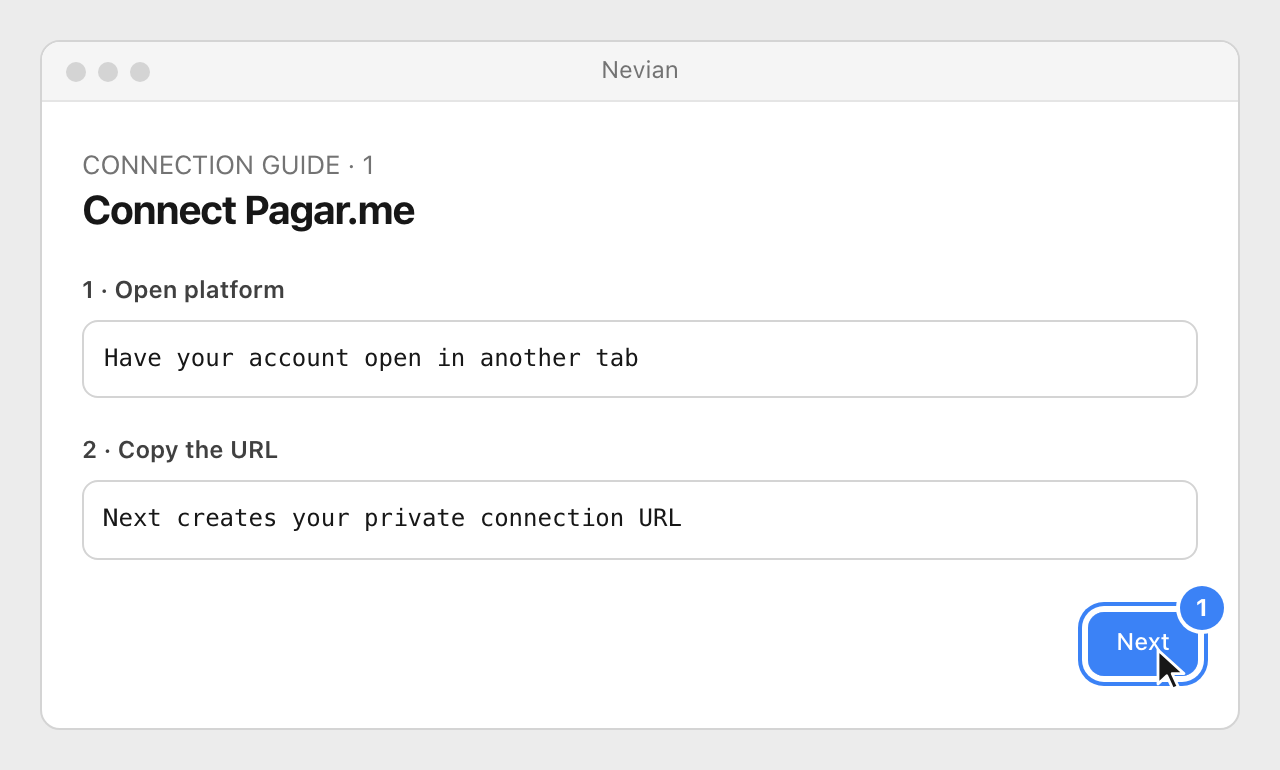1280x770 pixels.
Task: Minimize the Nevian window with the middle title-bar dot
Action: pyautogui.click(x=108, y=72)
